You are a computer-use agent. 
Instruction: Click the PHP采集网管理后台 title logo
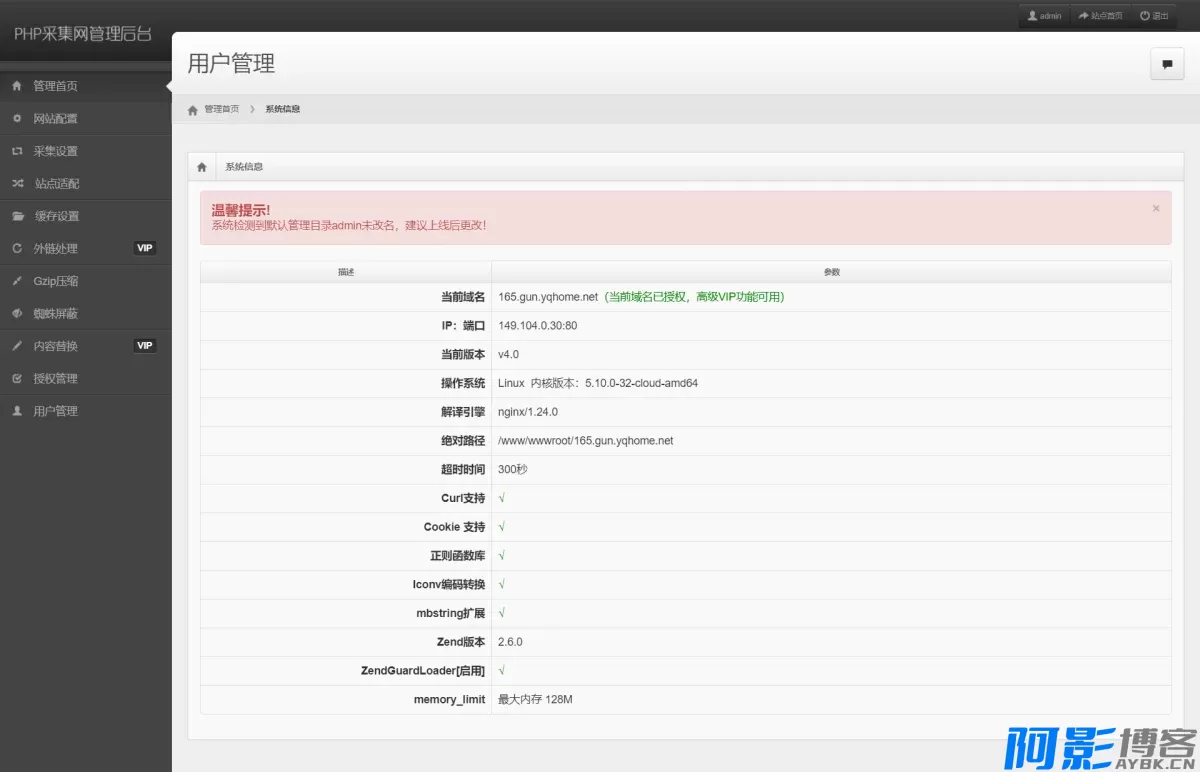[x=83, y=34]
